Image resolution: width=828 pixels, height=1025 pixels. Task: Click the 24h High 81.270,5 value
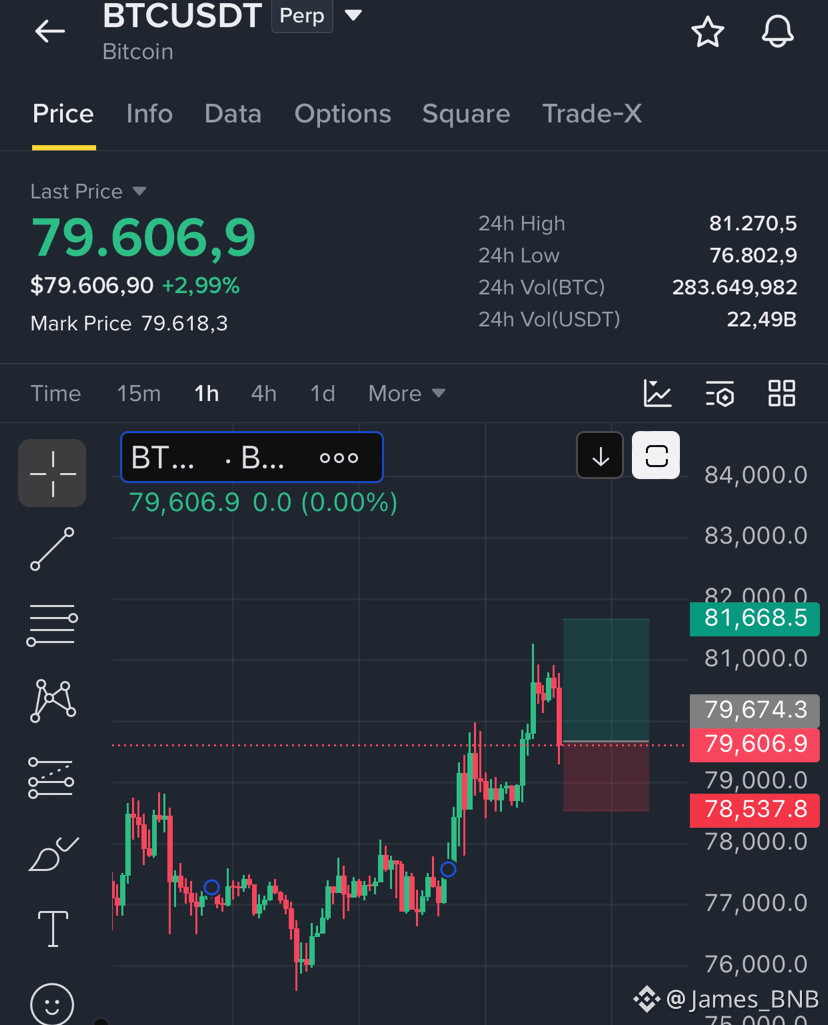pos(753,224)
